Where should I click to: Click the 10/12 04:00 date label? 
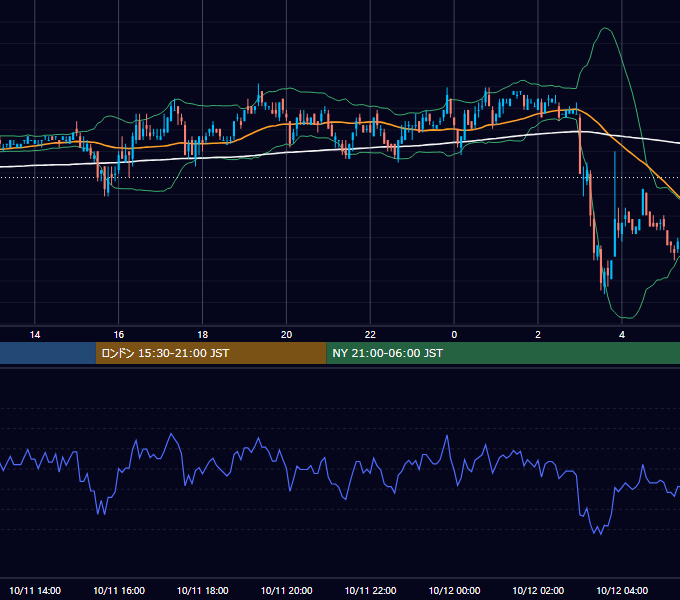coord(622,590)
